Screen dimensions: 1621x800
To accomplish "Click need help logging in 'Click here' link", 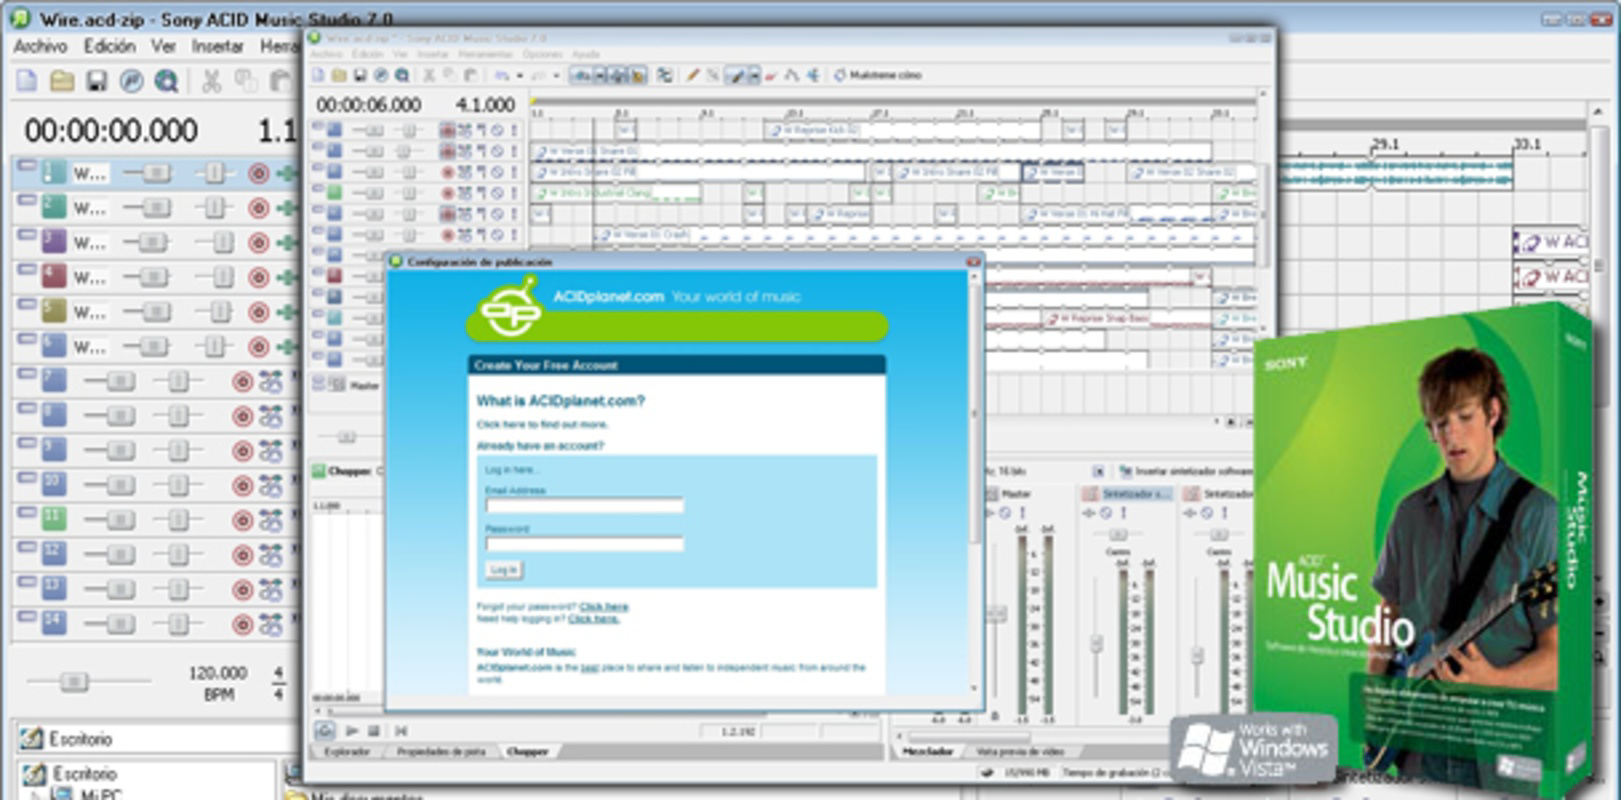I will click(x=594, y=619).
